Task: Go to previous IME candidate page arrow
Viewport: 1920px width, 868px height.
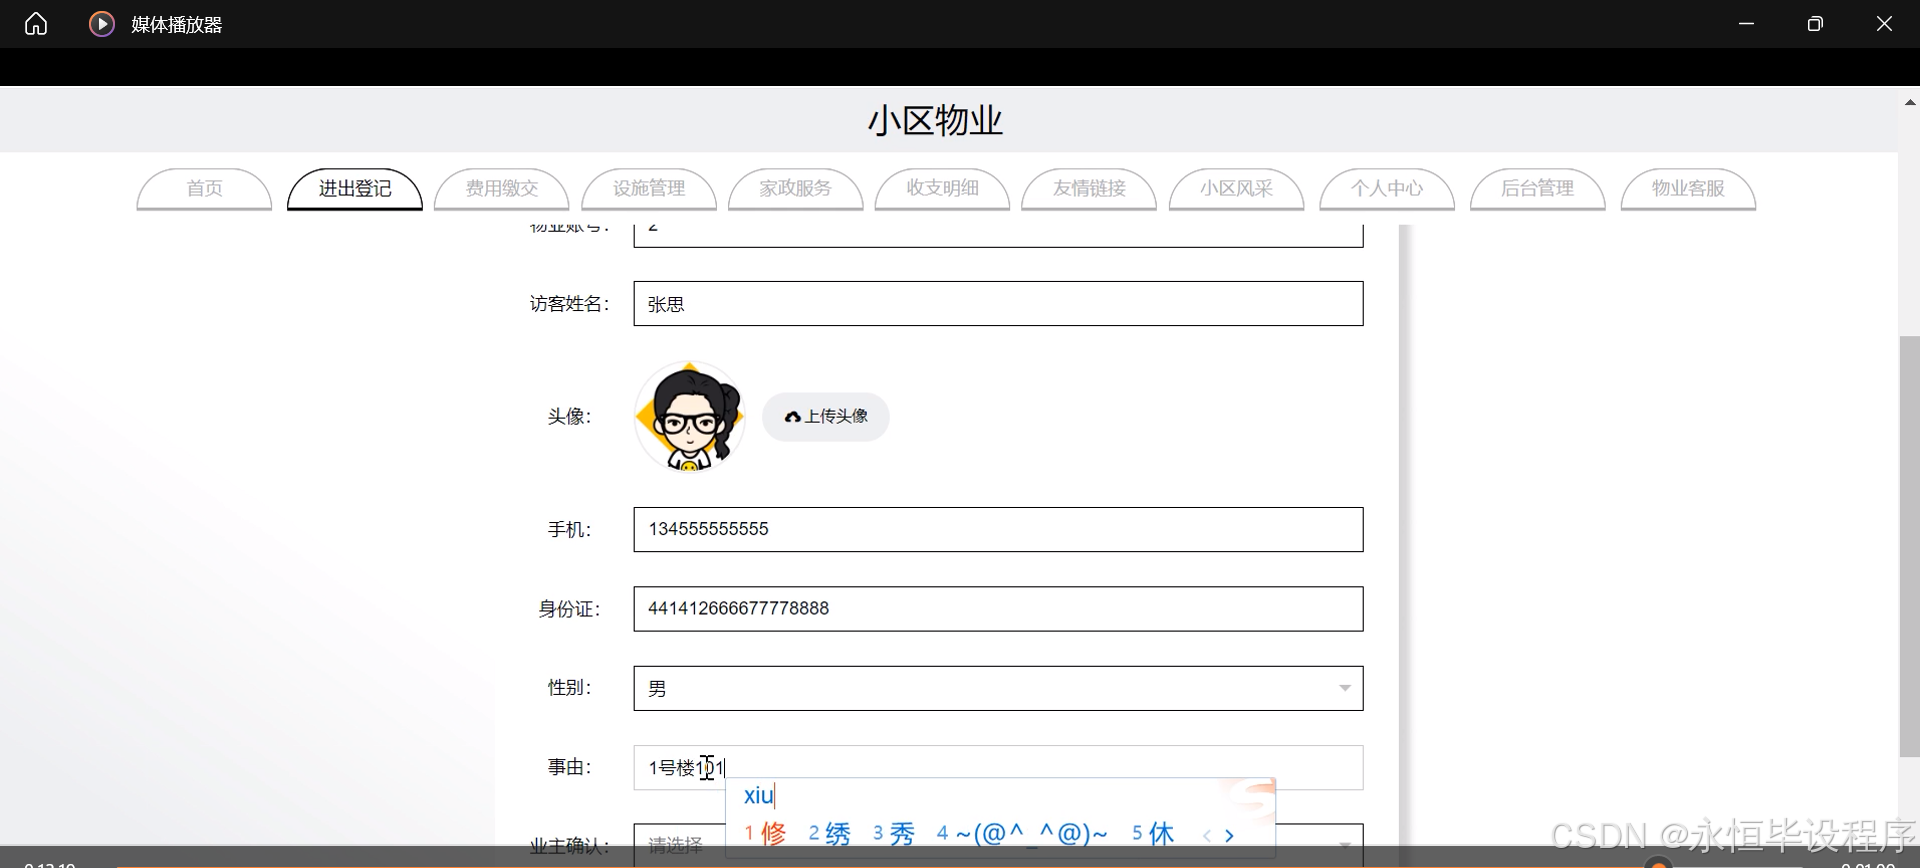Action: [1207, 835]
